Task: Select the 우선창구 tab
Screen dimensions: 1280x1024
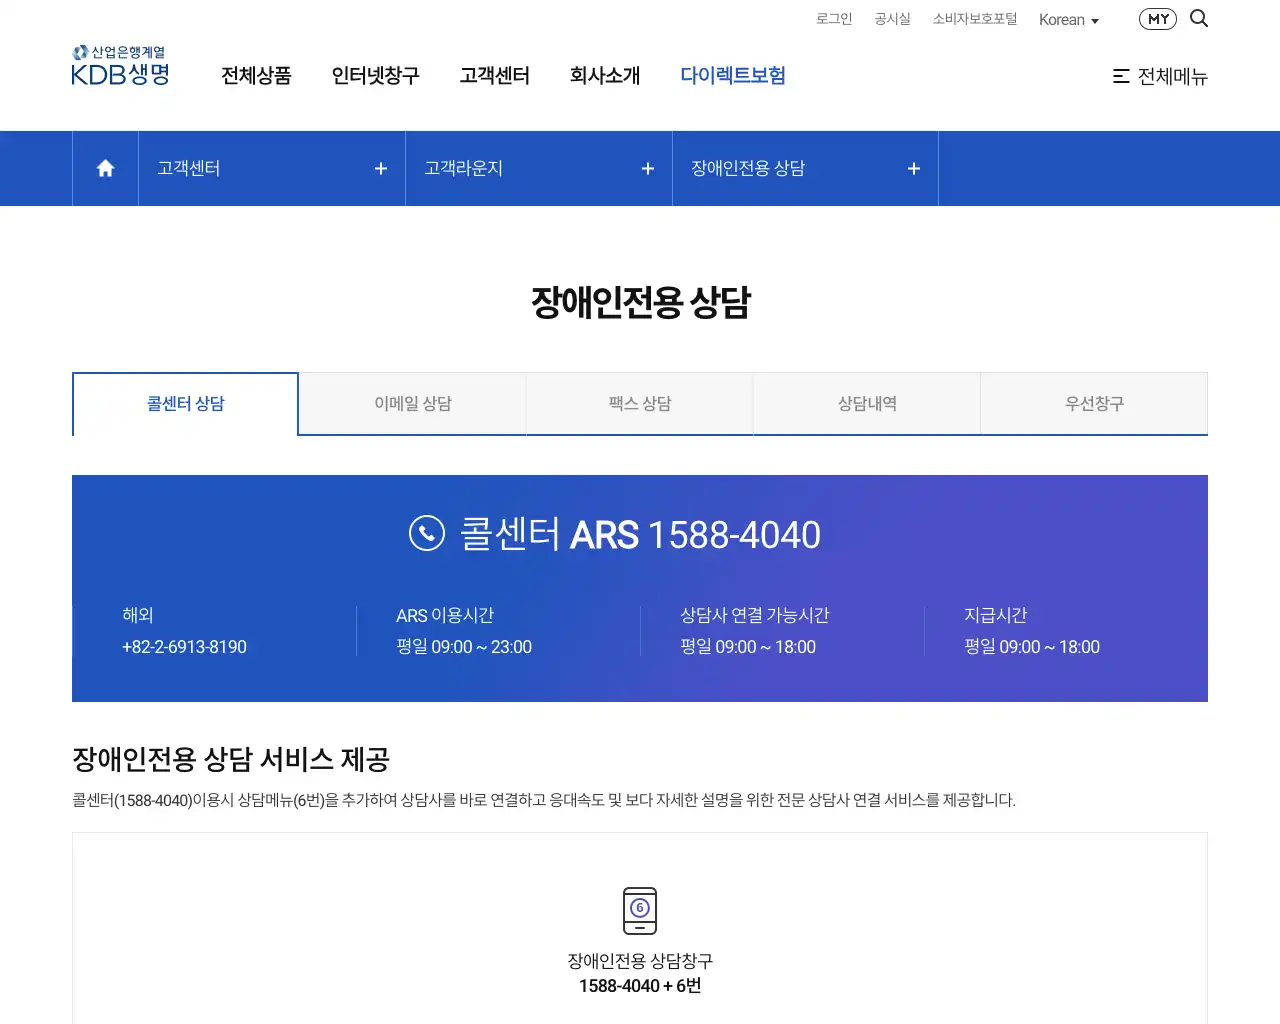Action: 1094,404
